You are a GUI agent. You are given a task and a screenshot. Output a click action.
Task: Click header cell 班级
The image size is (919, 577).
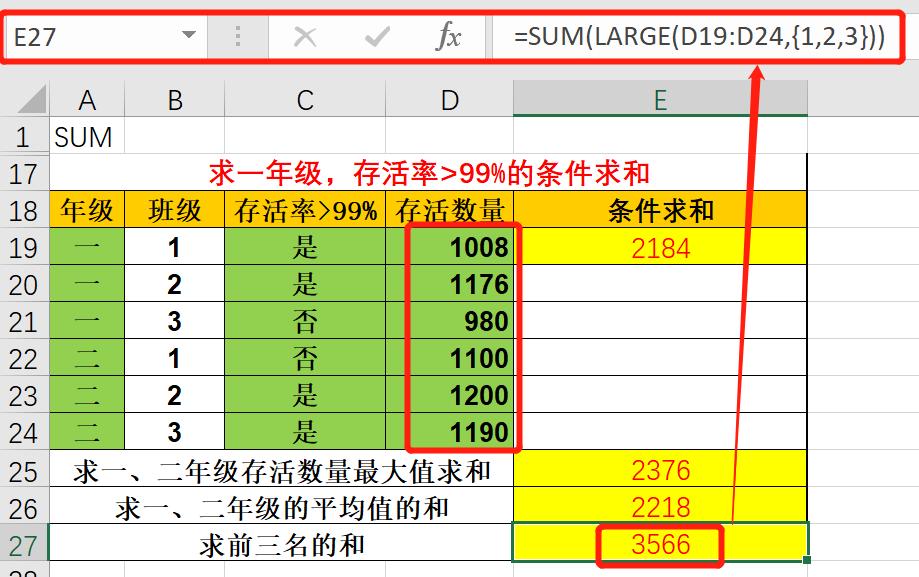point(175,210)
